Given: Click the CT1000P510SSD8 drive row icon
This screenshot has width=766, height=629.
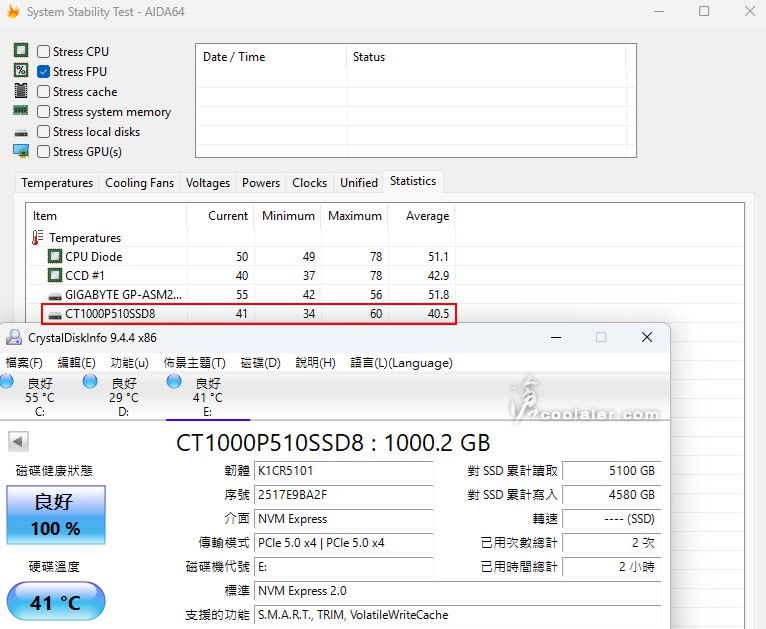Looking at the screenshot, I should click(55, 315).
